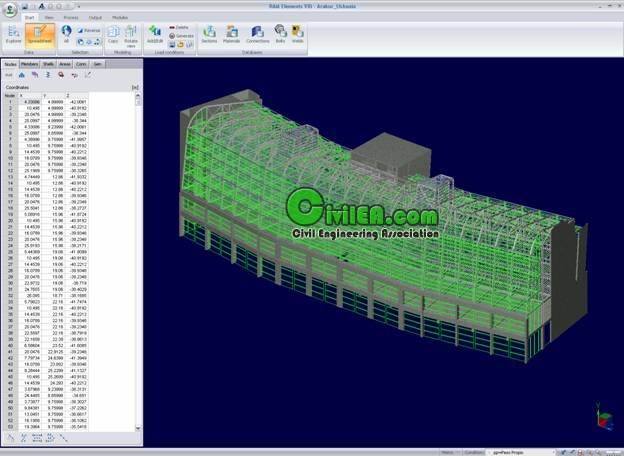Click the Z column header
The width and height of the screenshot is (624, 456).
76,95
